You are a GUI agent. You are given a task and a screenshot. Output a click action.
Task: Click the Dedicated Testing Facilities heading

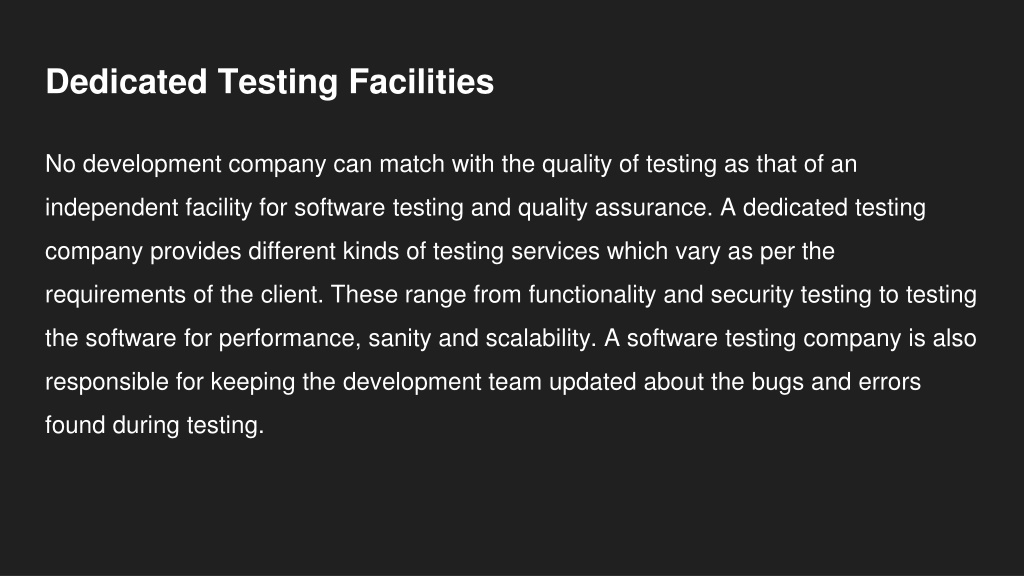point(269,82)
